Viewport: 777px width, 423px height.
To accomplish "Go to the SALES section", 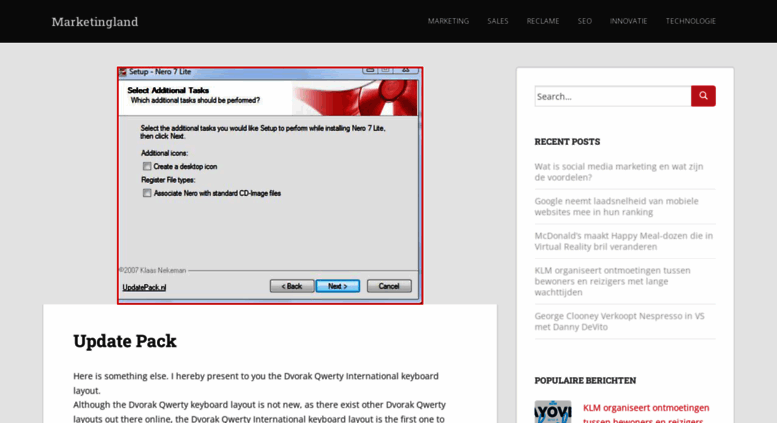I will coord(498,21).
